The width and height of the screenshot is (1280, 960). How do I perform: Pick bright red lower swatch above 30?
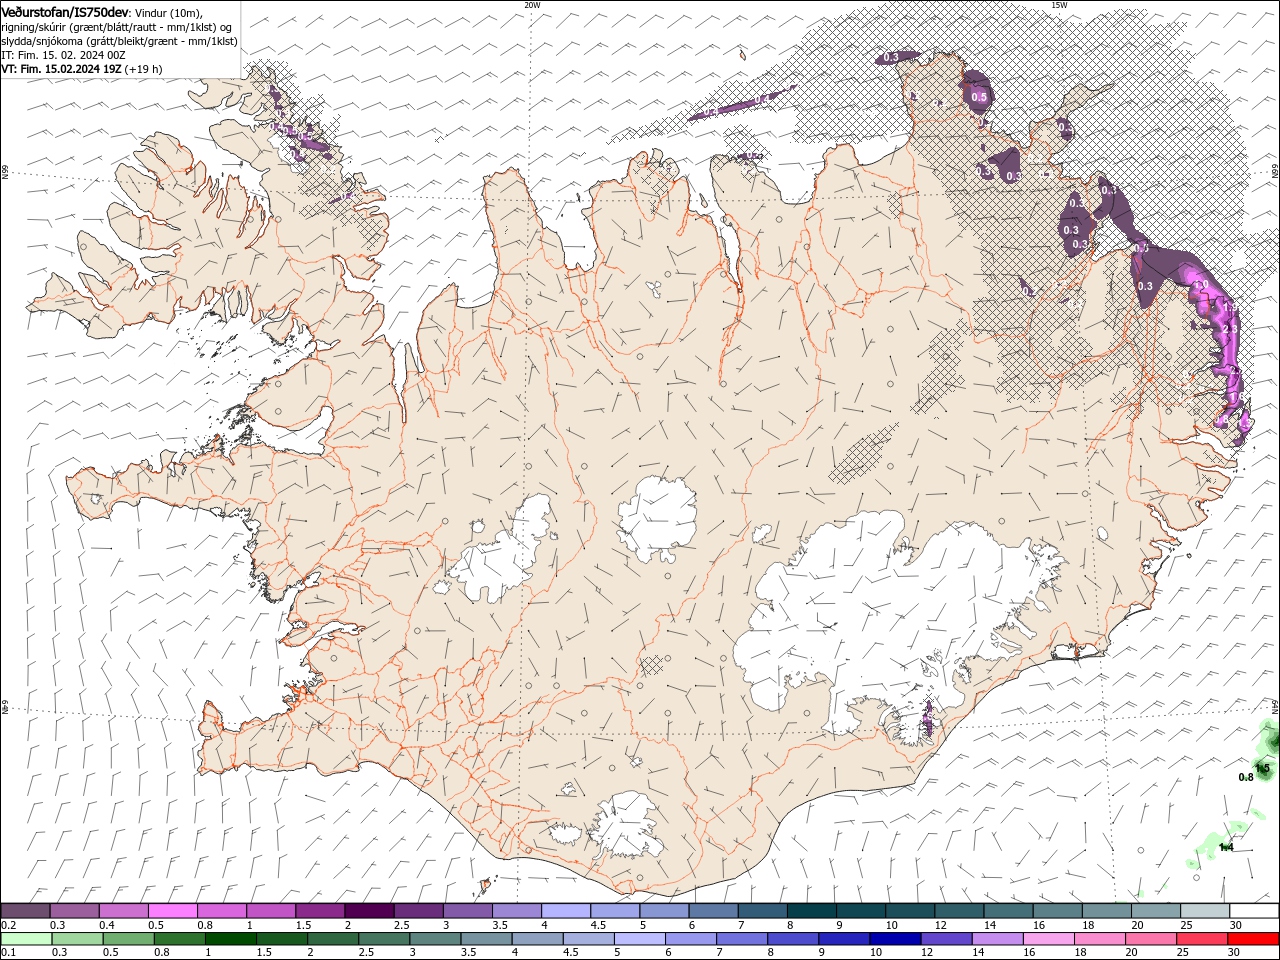1254,939
